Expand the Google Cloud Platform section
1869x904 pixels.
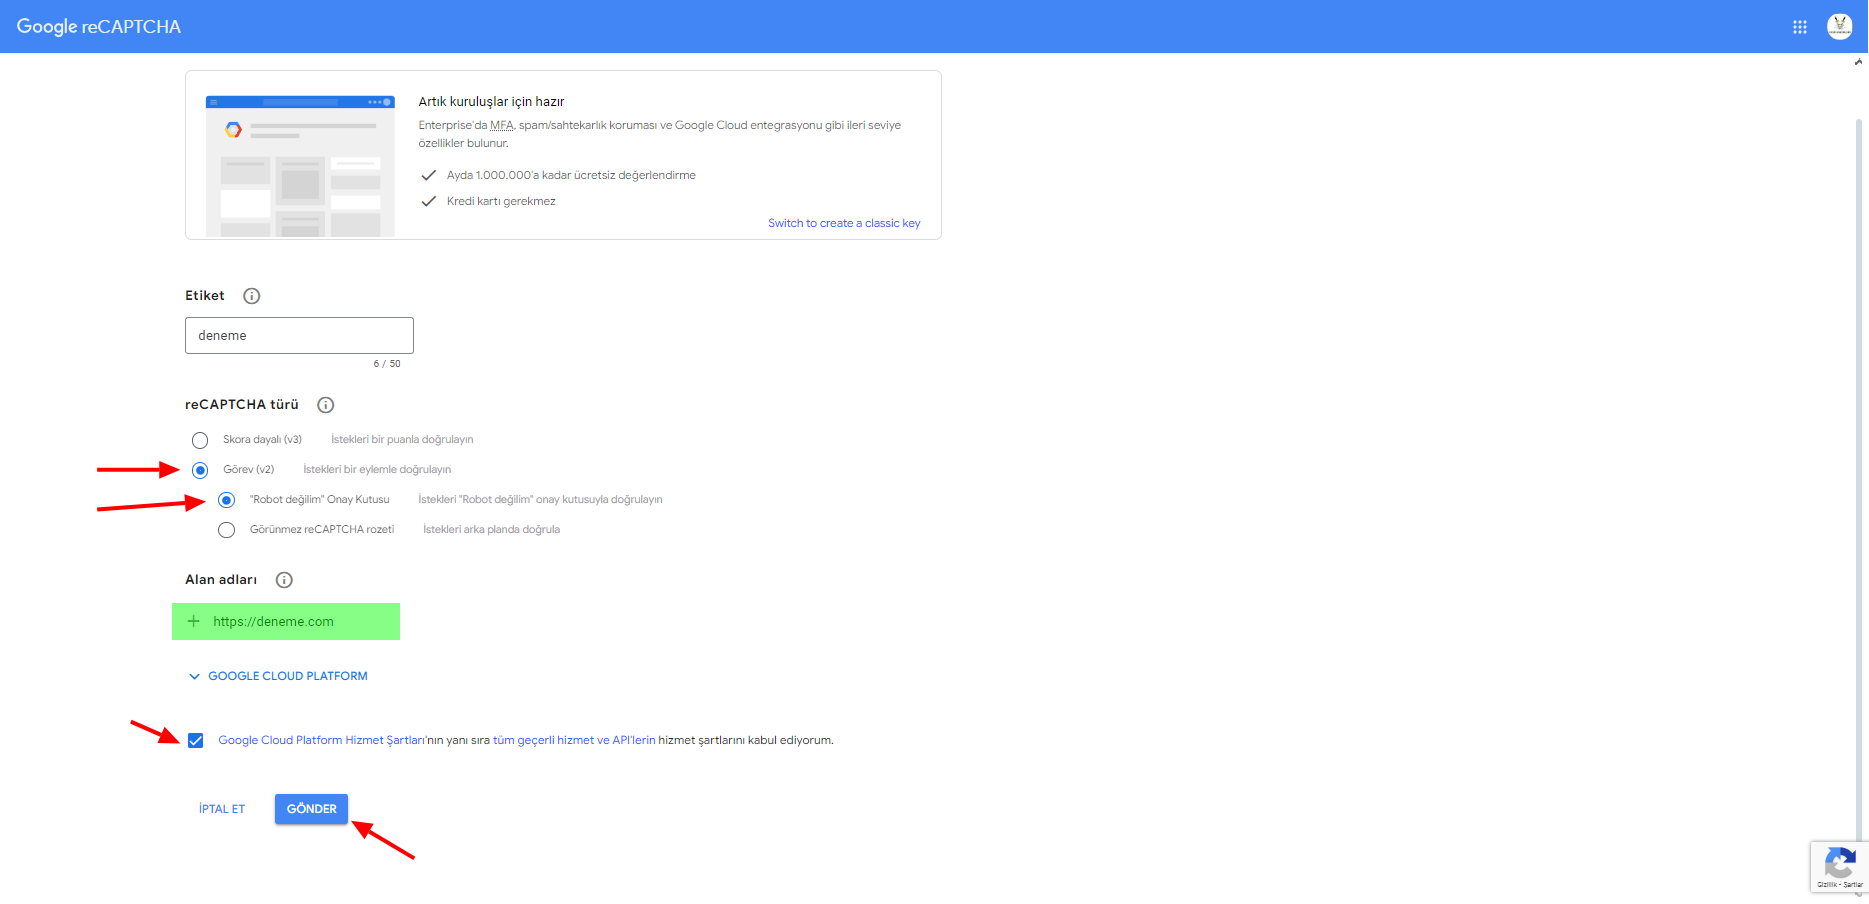(x=278, y=676)
